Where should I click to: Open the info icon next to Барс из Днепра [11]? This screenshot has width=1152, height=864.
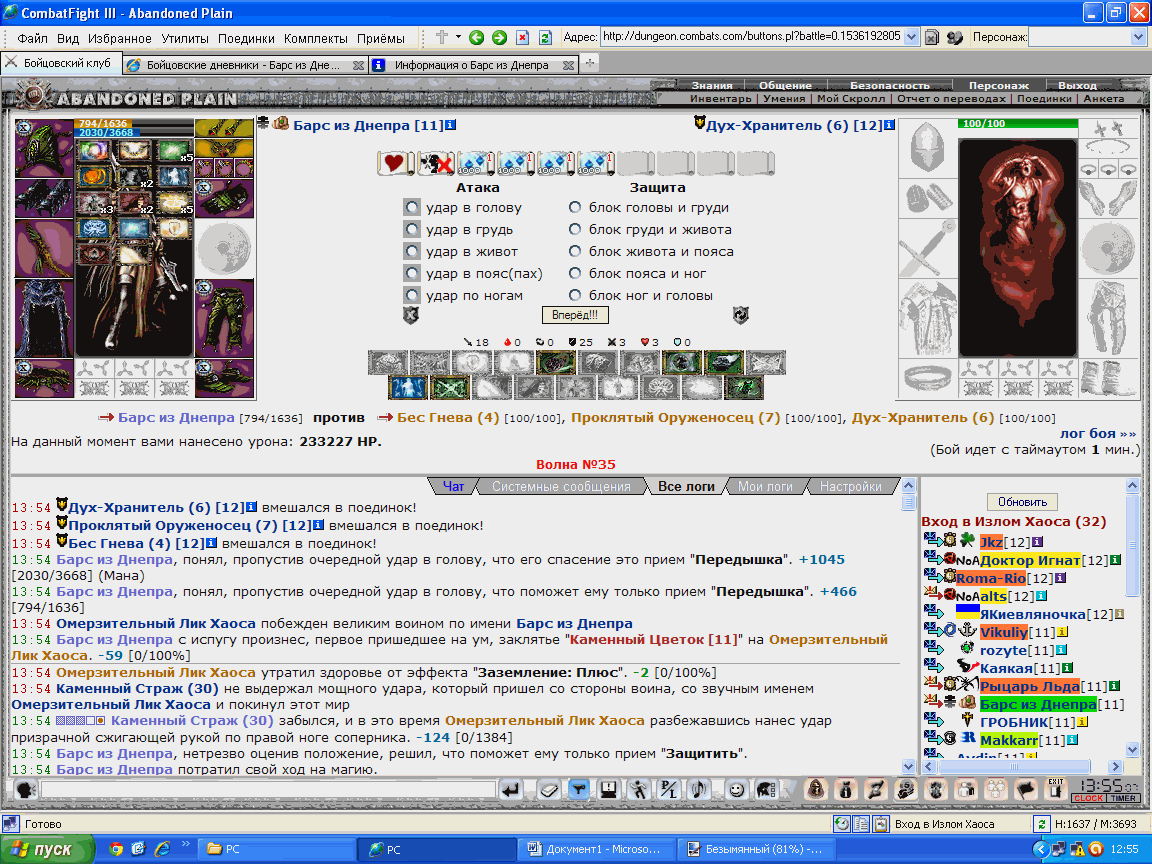click(x=450, y=125)
